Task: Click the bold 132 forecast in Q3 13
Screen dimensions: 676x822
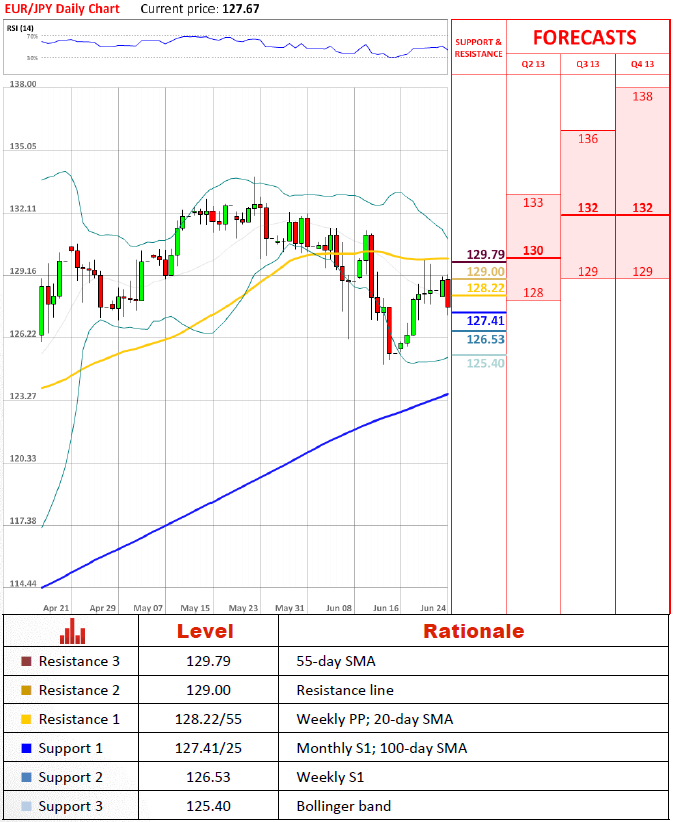Action: click(588, 208)
